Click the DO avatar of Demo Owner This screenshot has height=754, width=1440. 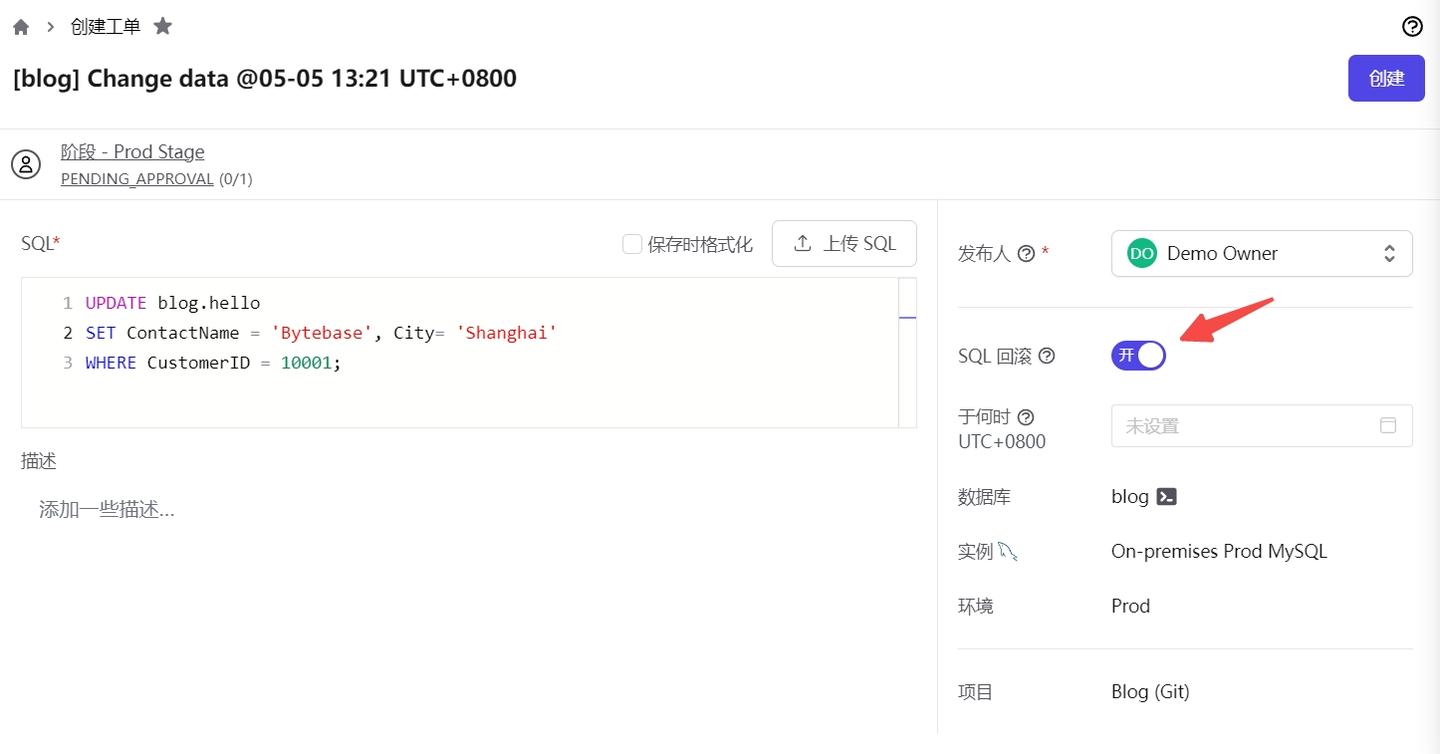1142,254
